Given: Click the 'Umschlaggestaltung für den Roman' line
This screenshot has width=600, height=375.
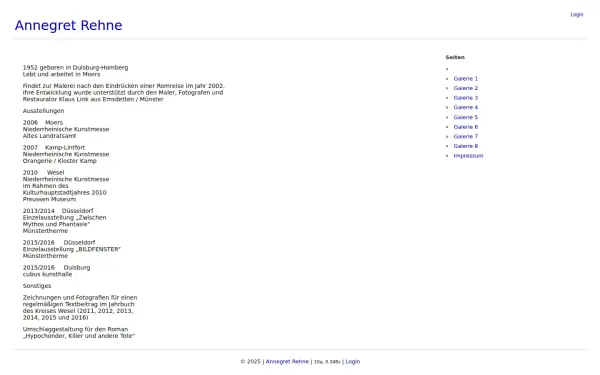Looking at the screenshot, I should [x=75, y=329].
